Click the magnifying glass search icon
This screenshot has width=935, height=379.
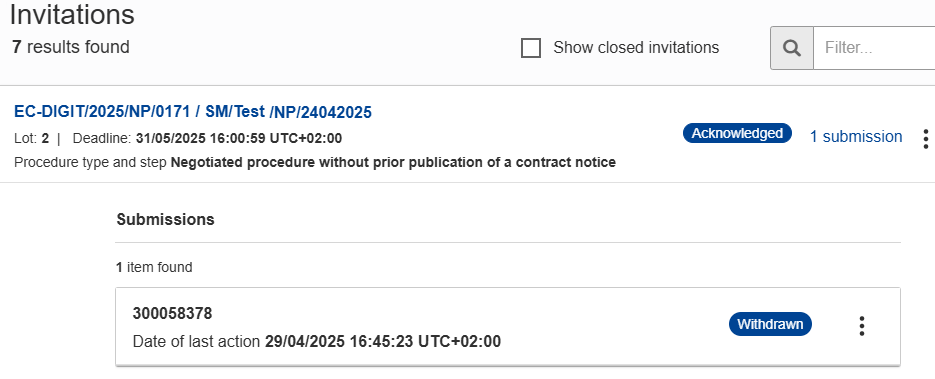point(792,48)
